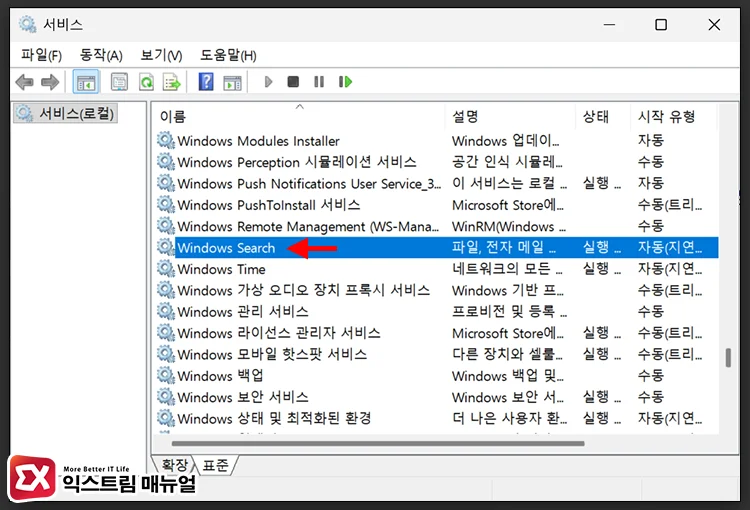The height and width of the screenshot is (510, 750).
Task: Pause the service with the pause icon
Action: tap(319, 82)
